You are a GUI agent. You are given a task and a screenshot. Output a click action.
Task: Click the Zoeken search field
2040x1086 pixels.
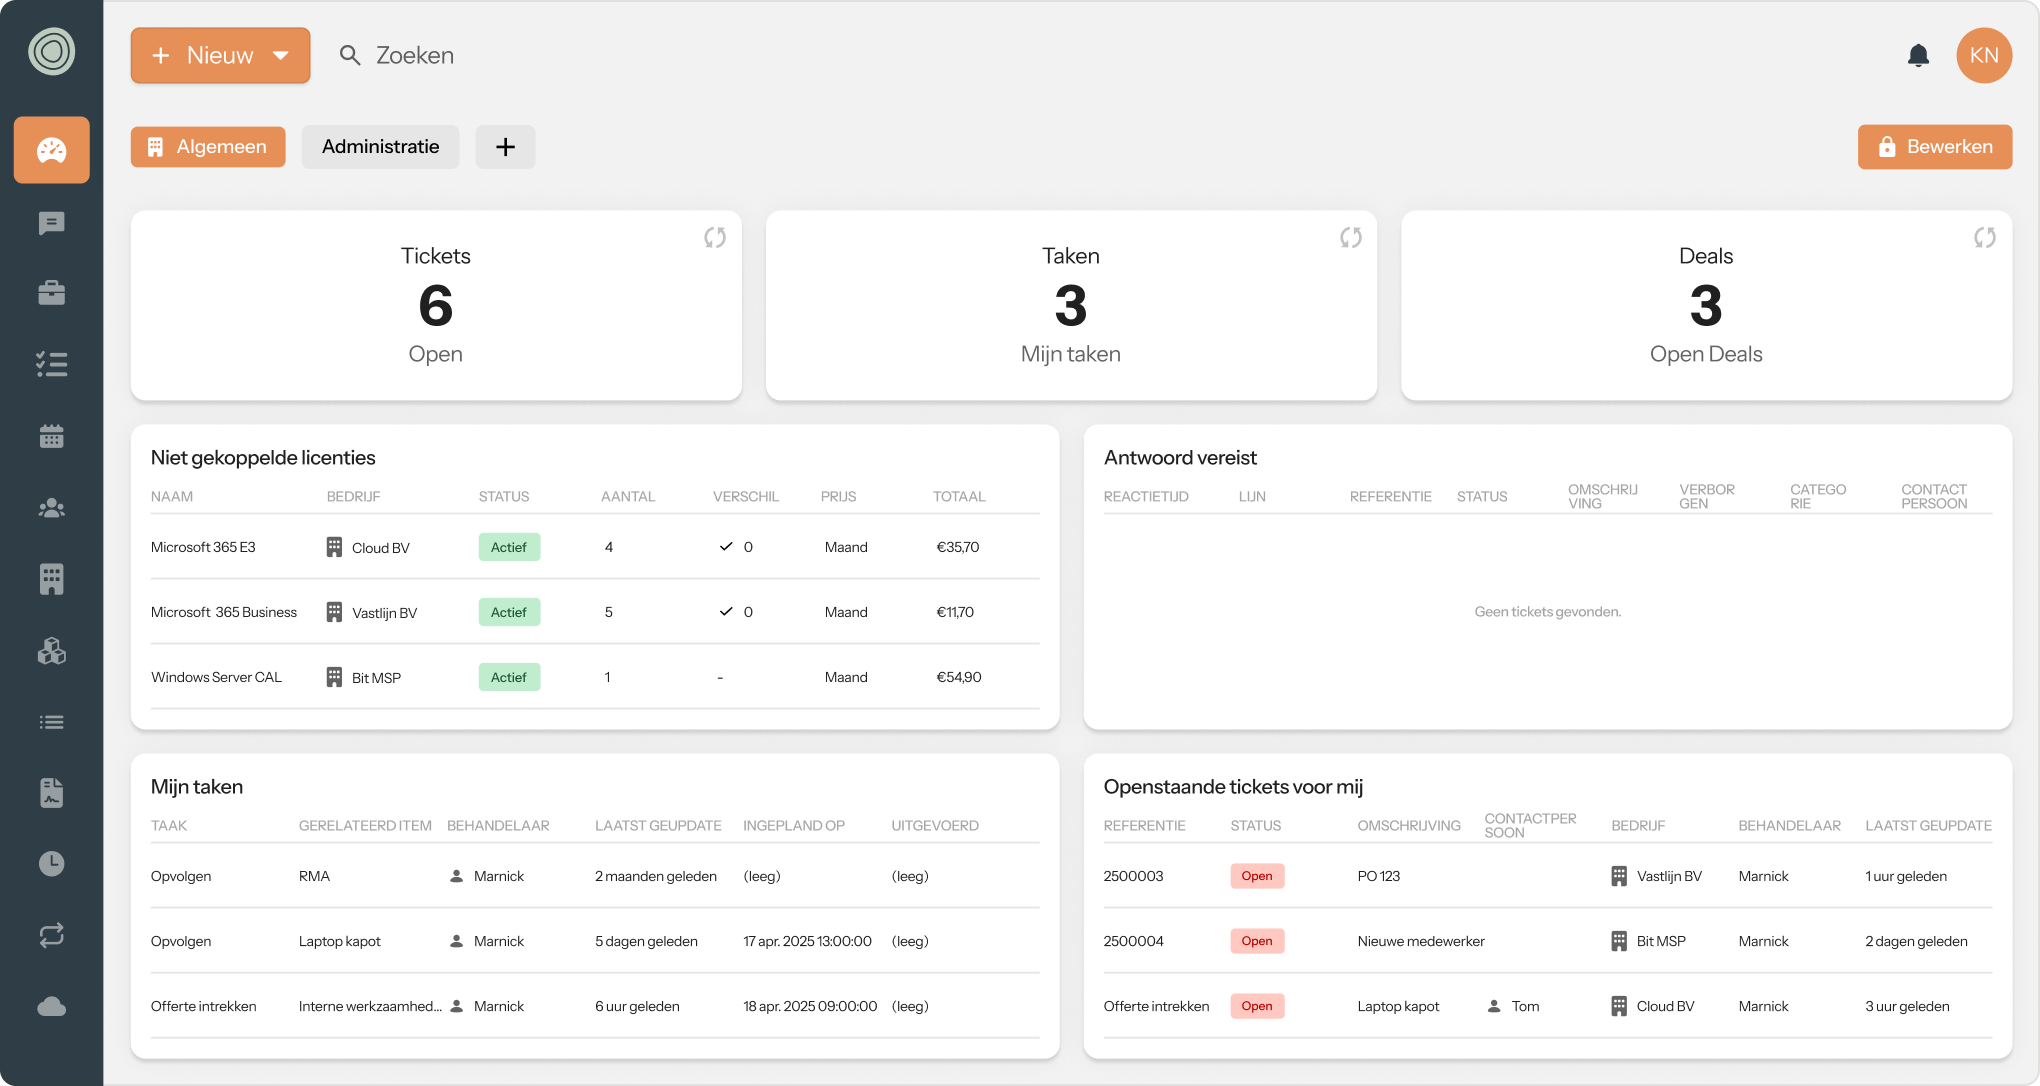coord(414,56)
